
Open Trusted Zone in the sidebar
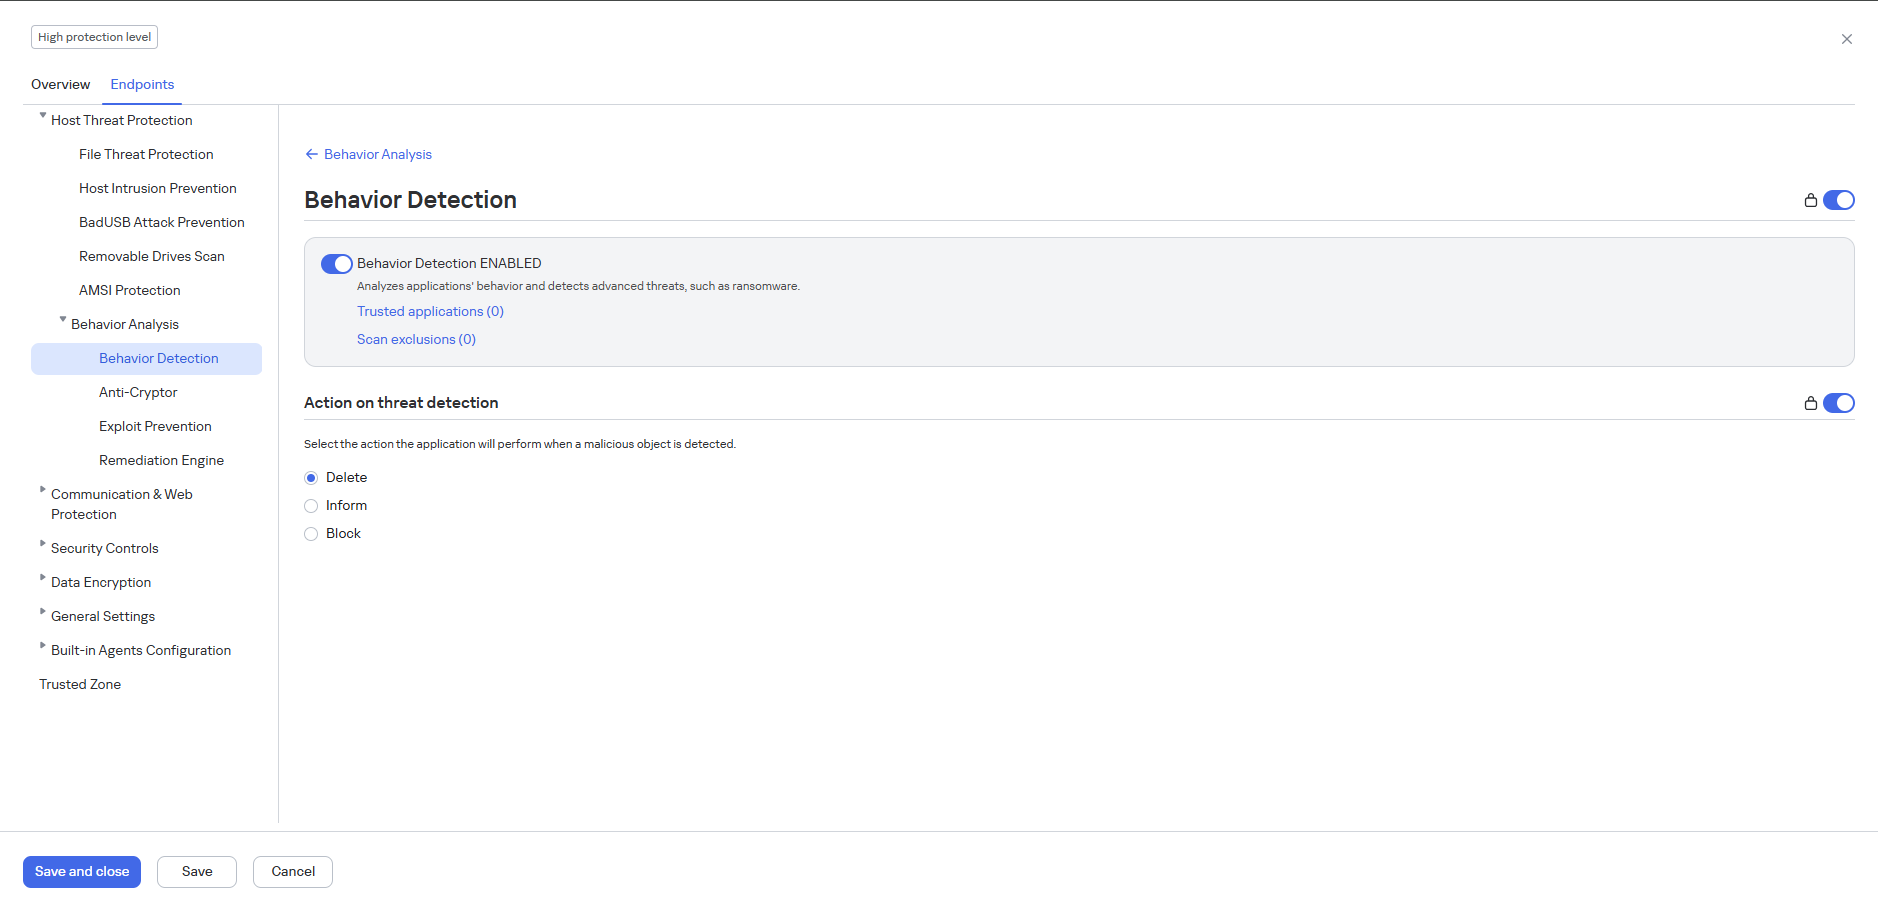click(80, 685)
